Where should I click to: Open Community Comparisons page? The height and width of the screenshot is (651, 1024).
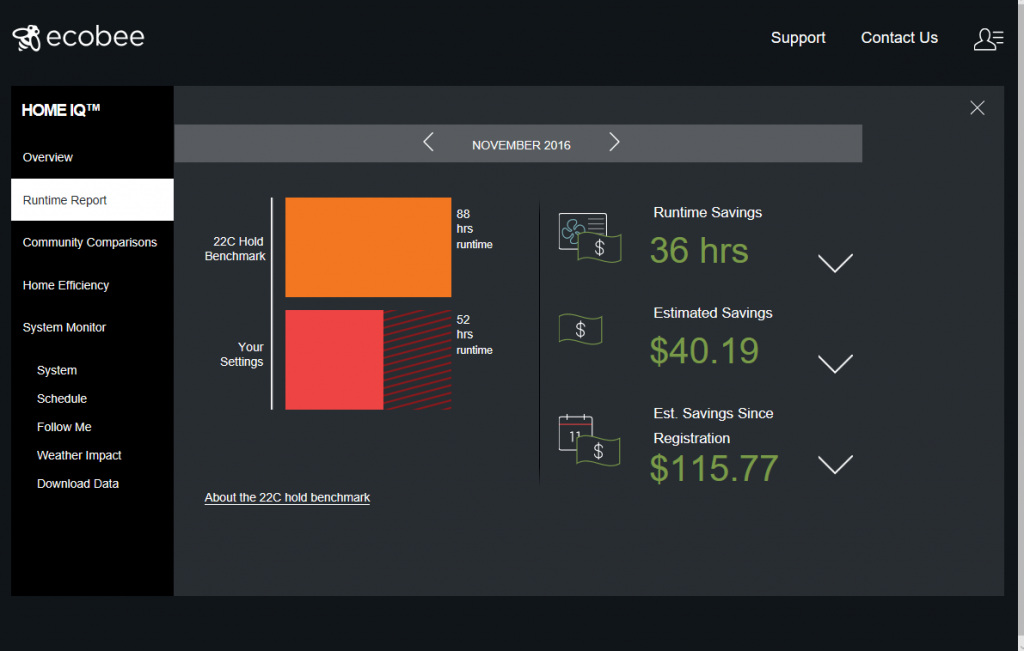click(89, 242)
